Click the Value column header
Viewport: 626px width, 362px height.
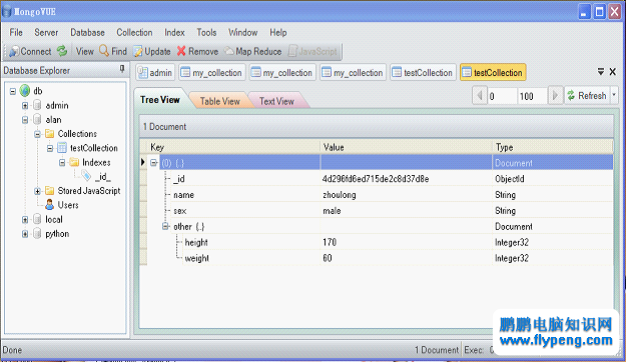pos(406,147)
